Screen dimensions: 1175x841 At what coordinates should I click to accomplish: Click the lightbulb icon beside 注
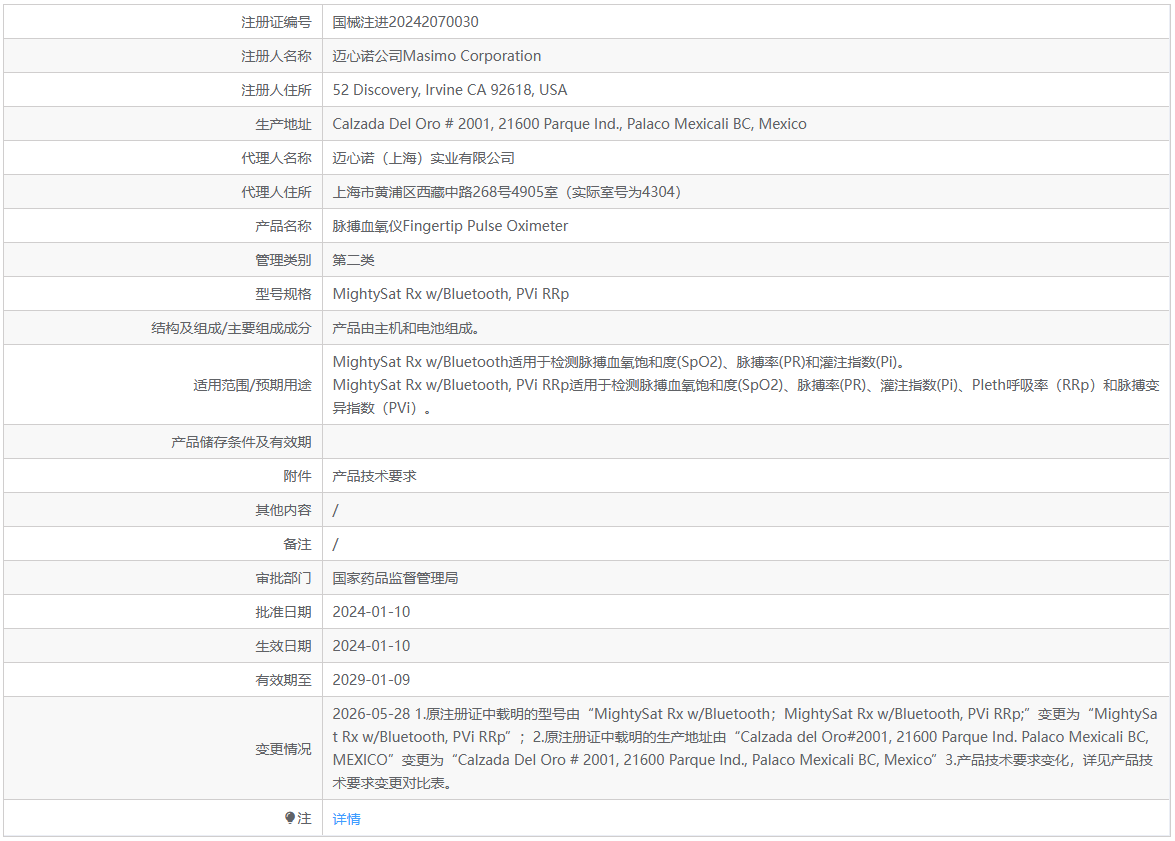click(x=290, y=818)
